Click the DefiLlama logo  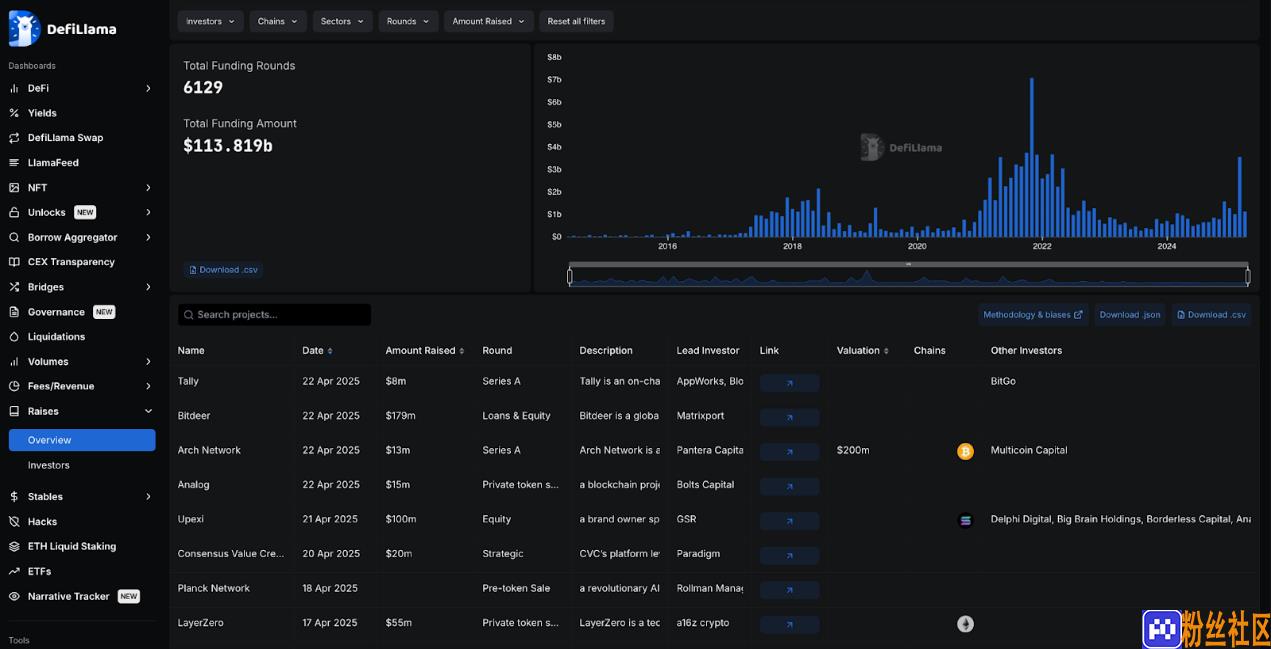tap(62, 28)
